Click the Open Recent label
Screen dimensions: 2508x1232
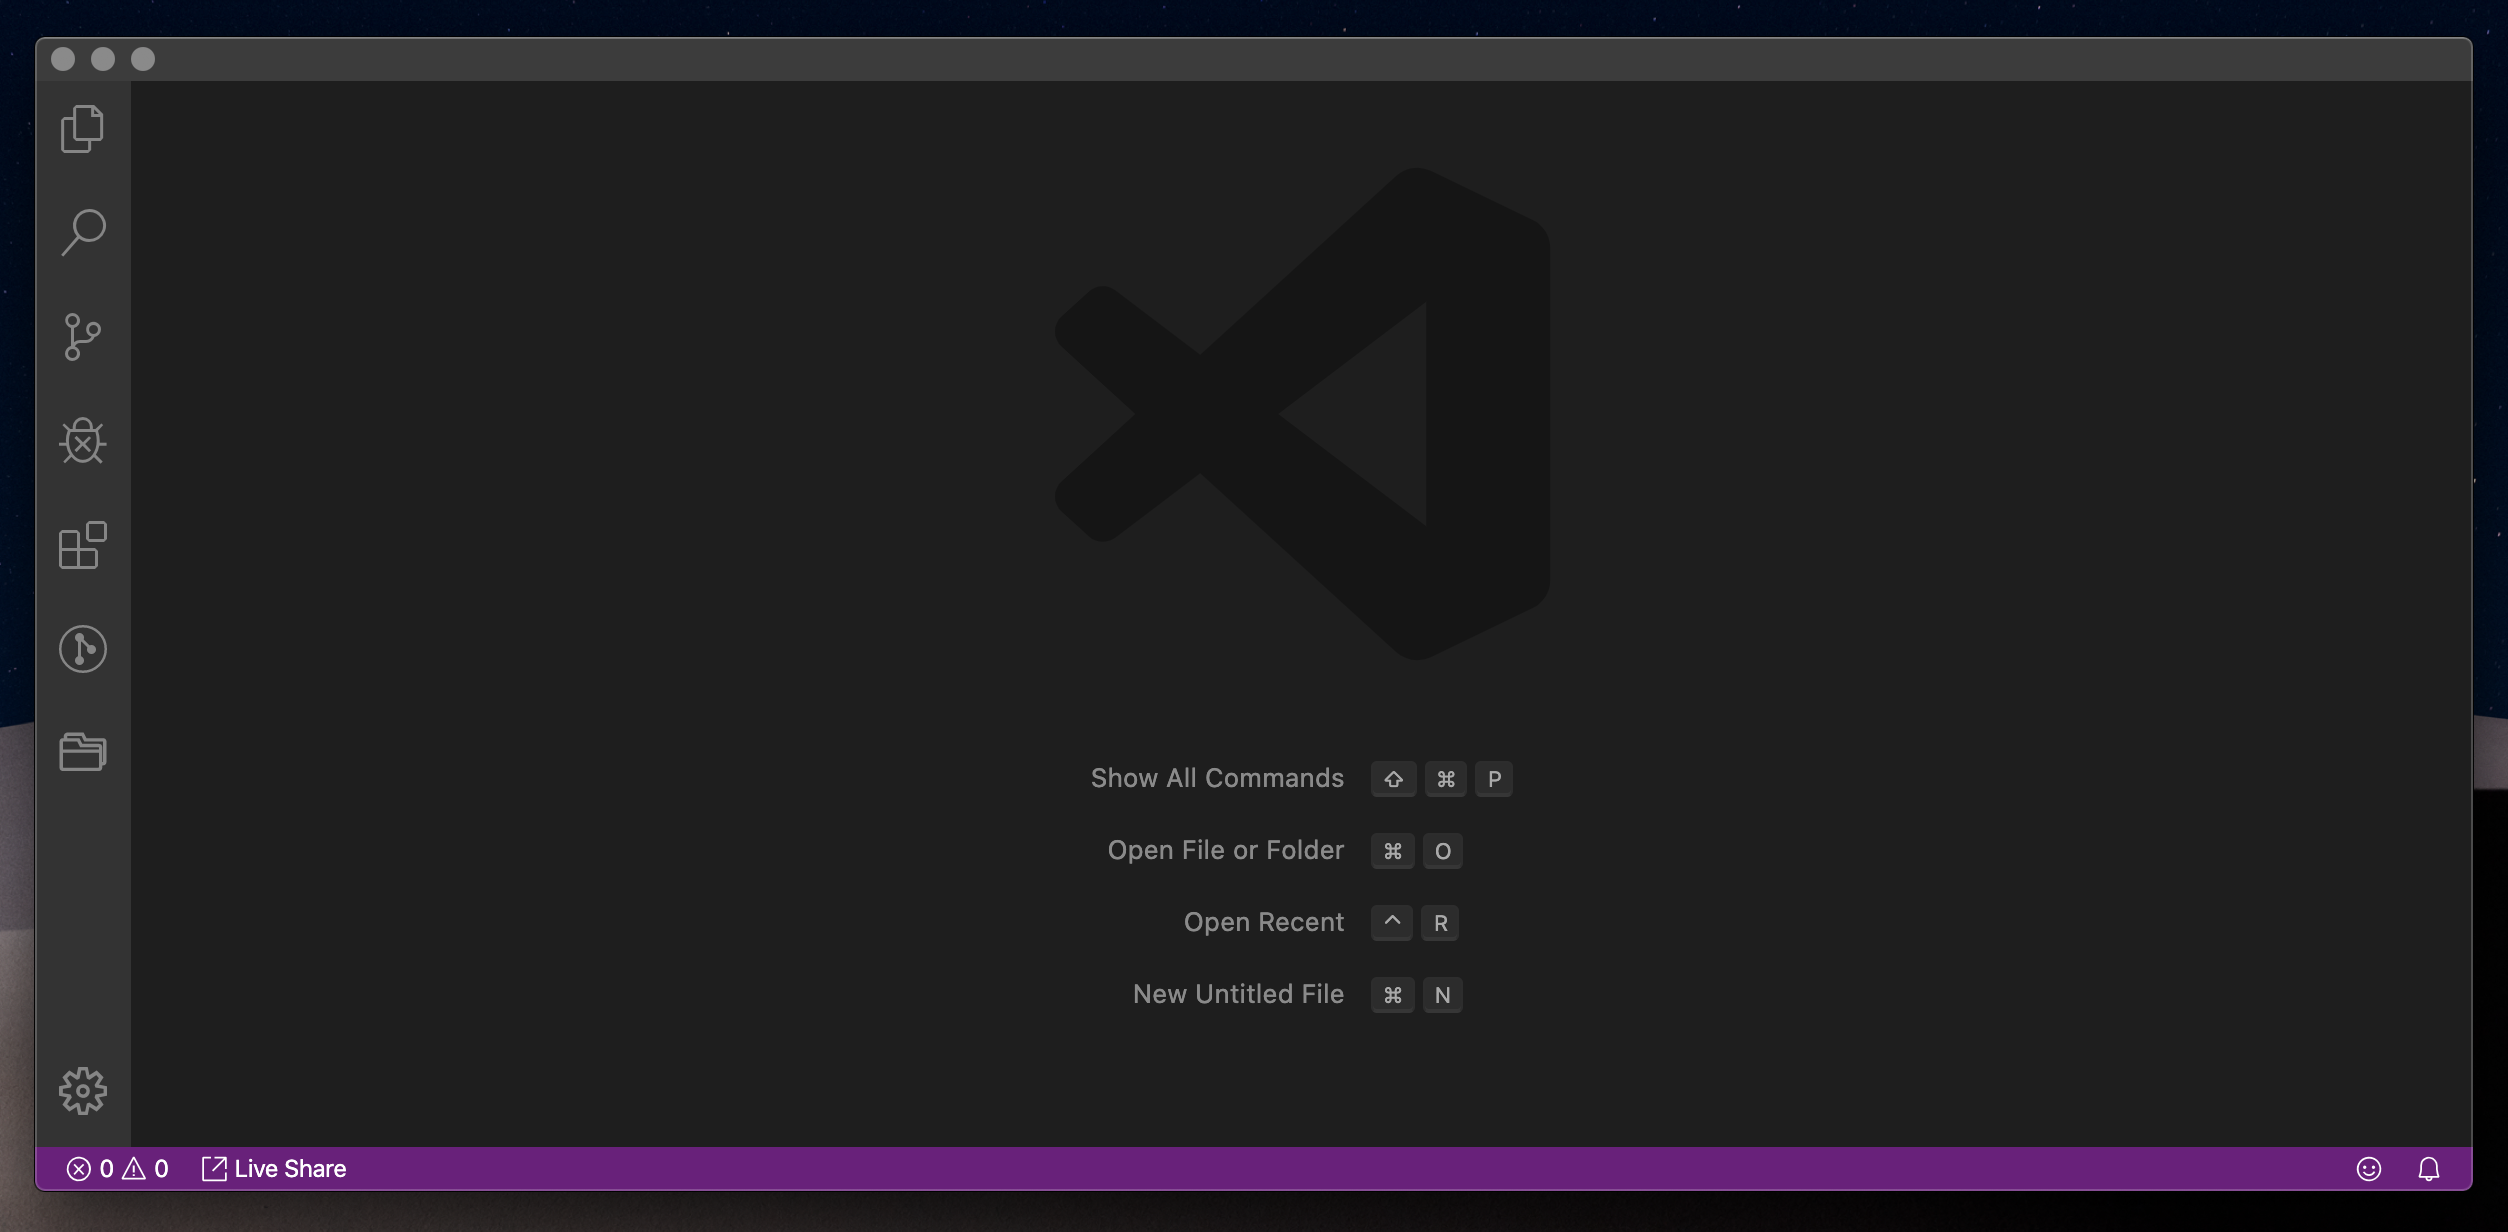pyautogui.click(x=1263, y=923)
